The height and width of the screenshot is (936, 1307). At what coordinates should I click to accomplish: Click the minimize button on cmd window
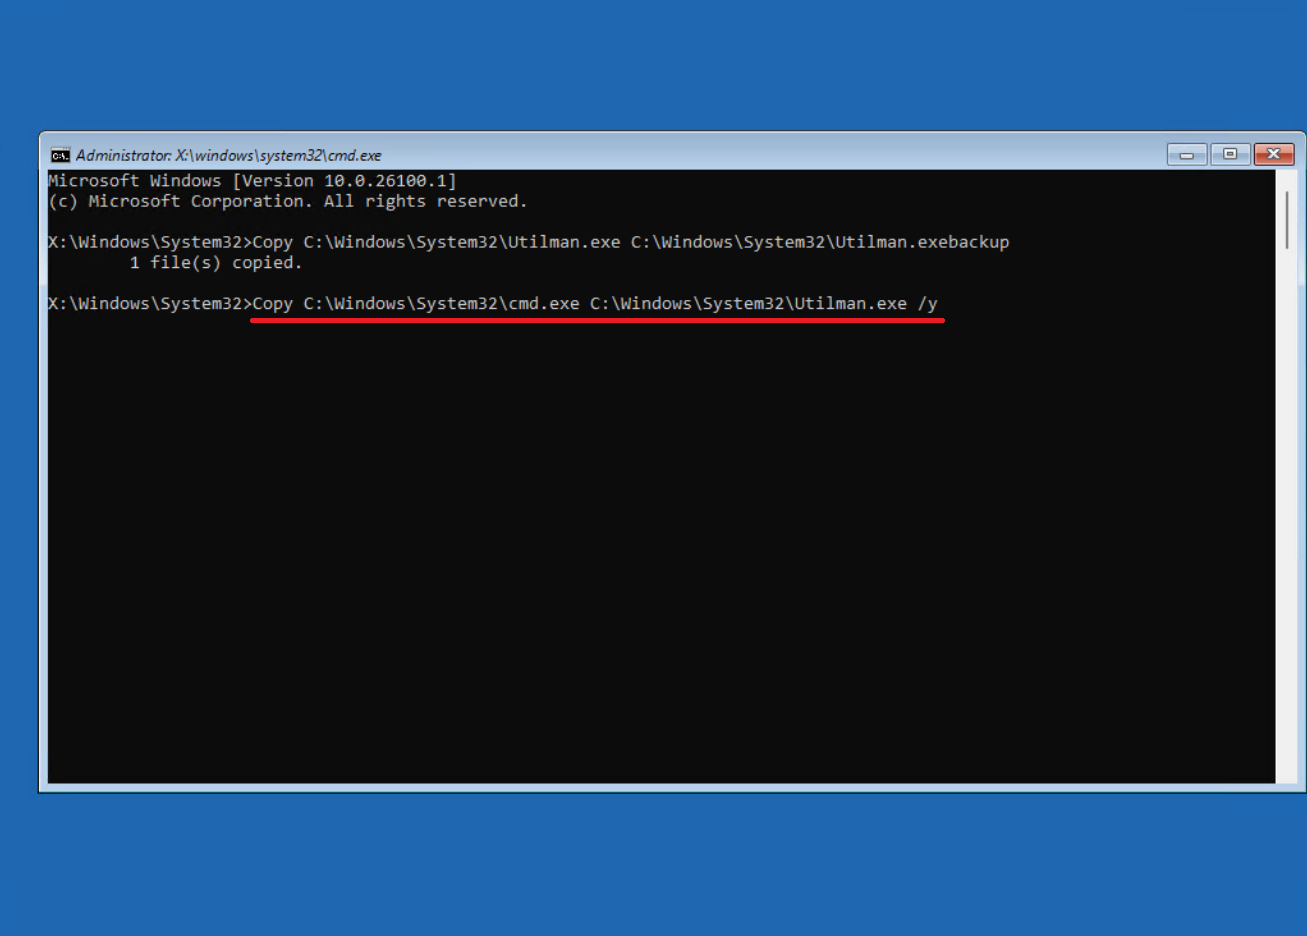(x=1186, y=154)
